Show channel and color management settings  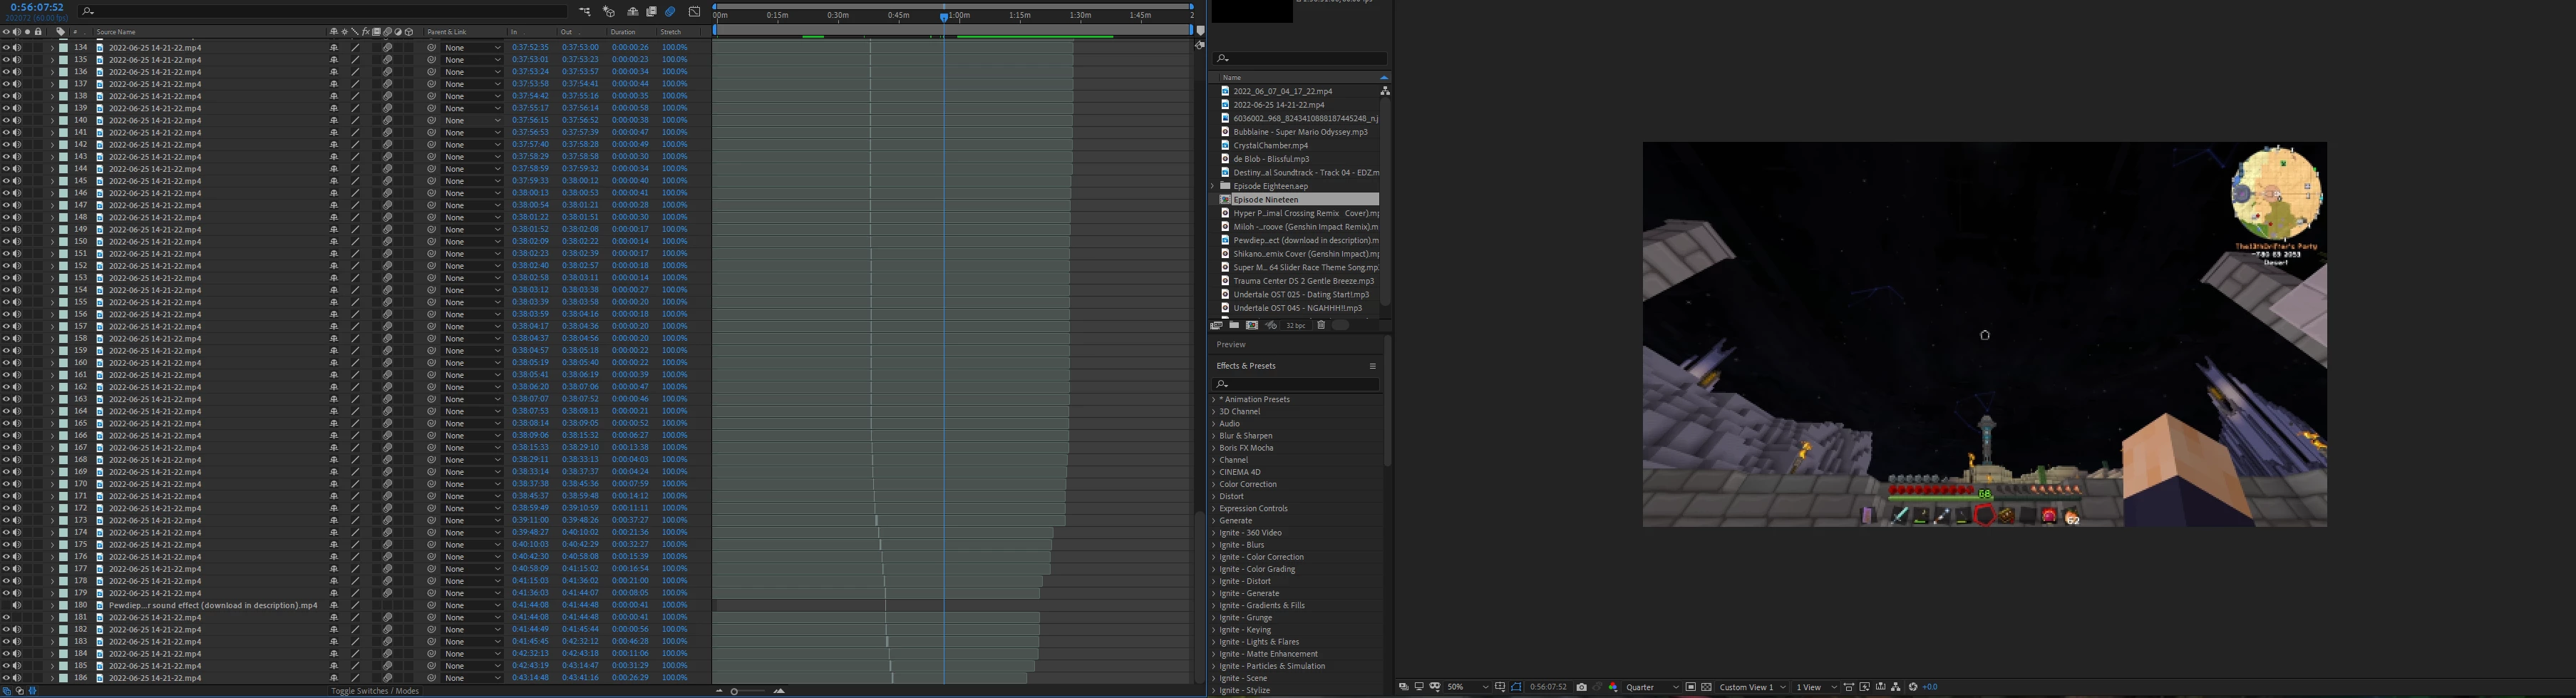(x=1613, y=687)
